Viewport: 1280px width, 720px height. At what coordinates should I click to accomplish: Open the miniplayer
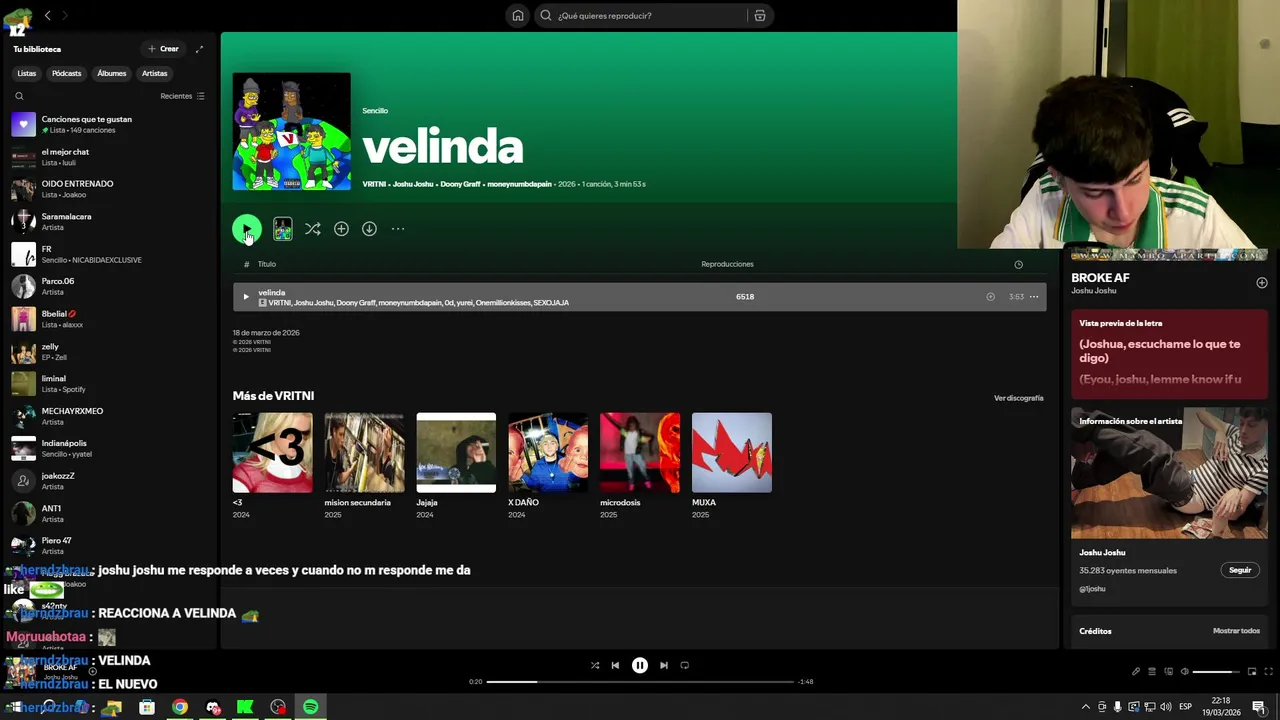pos(1252,671)
